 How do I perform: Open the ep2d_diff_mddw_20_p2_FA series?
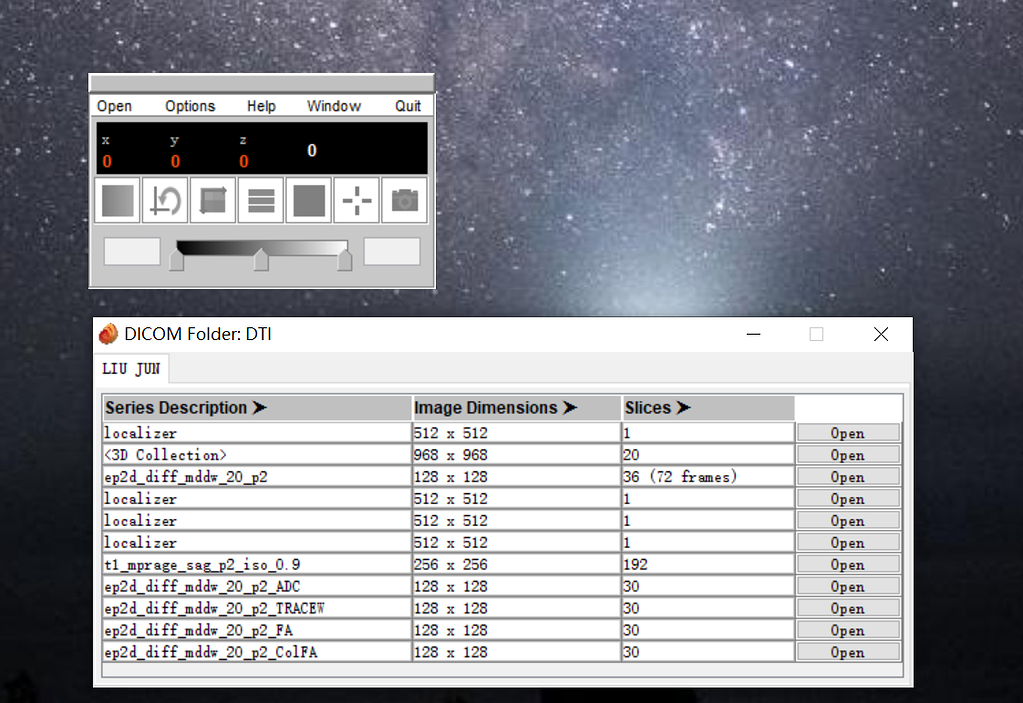pyautogui.click(x=848, y=631)
